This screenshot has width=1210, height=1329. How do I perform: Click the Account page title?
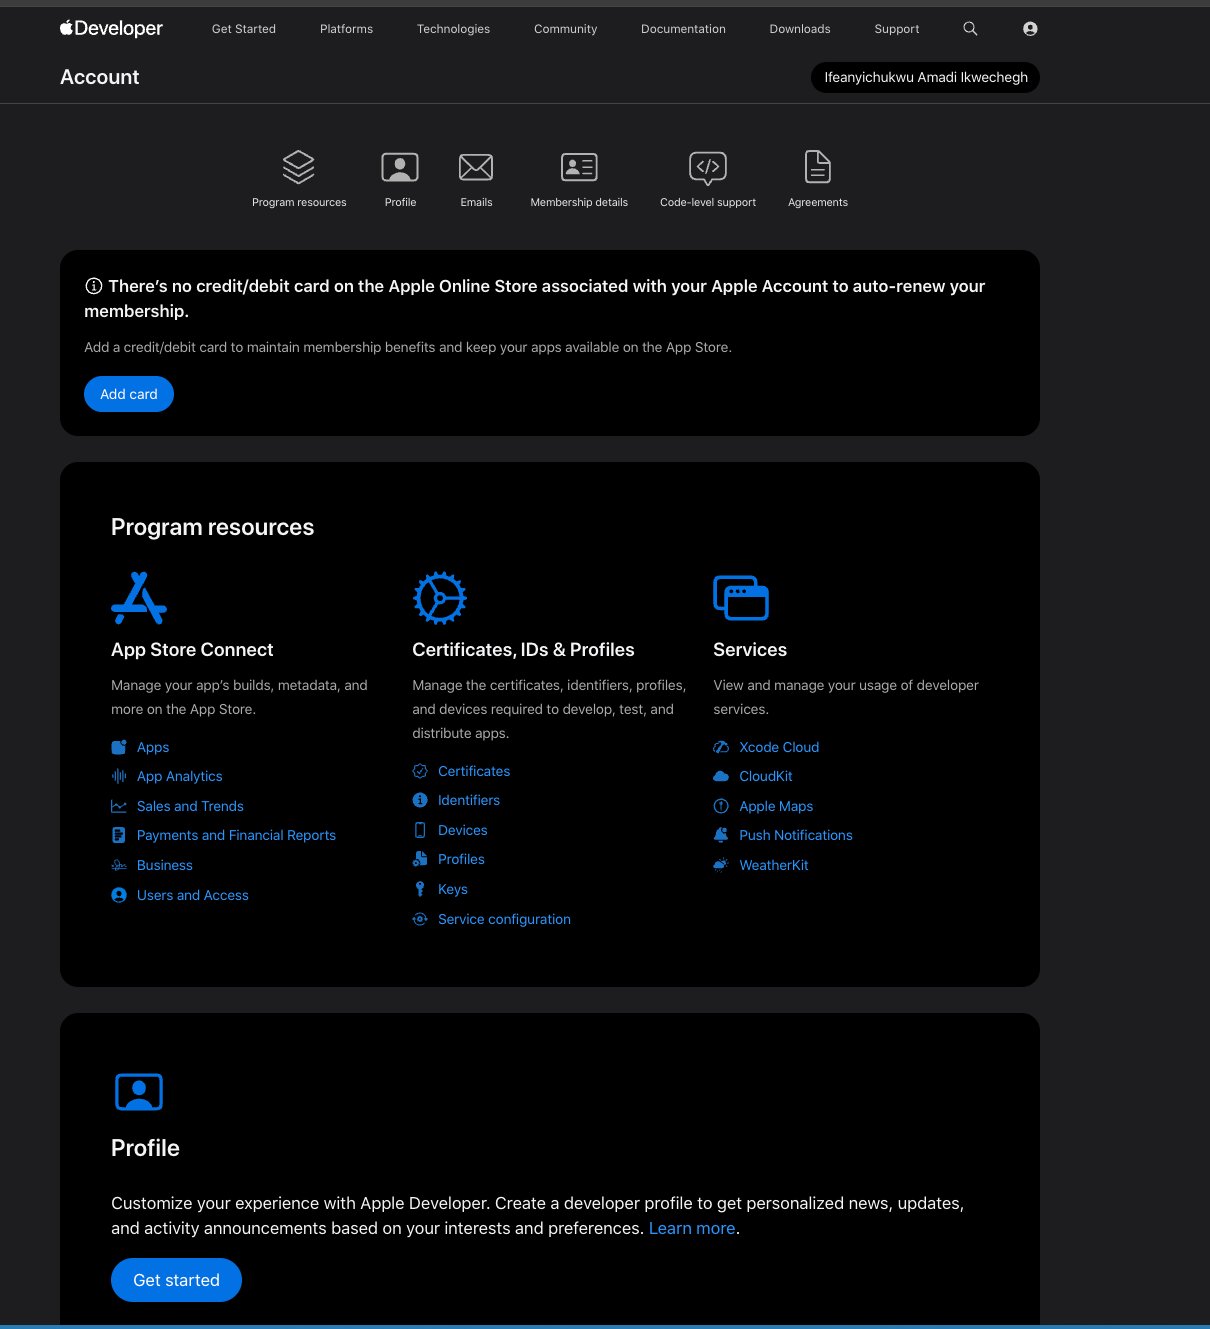(x=99, y=77)
